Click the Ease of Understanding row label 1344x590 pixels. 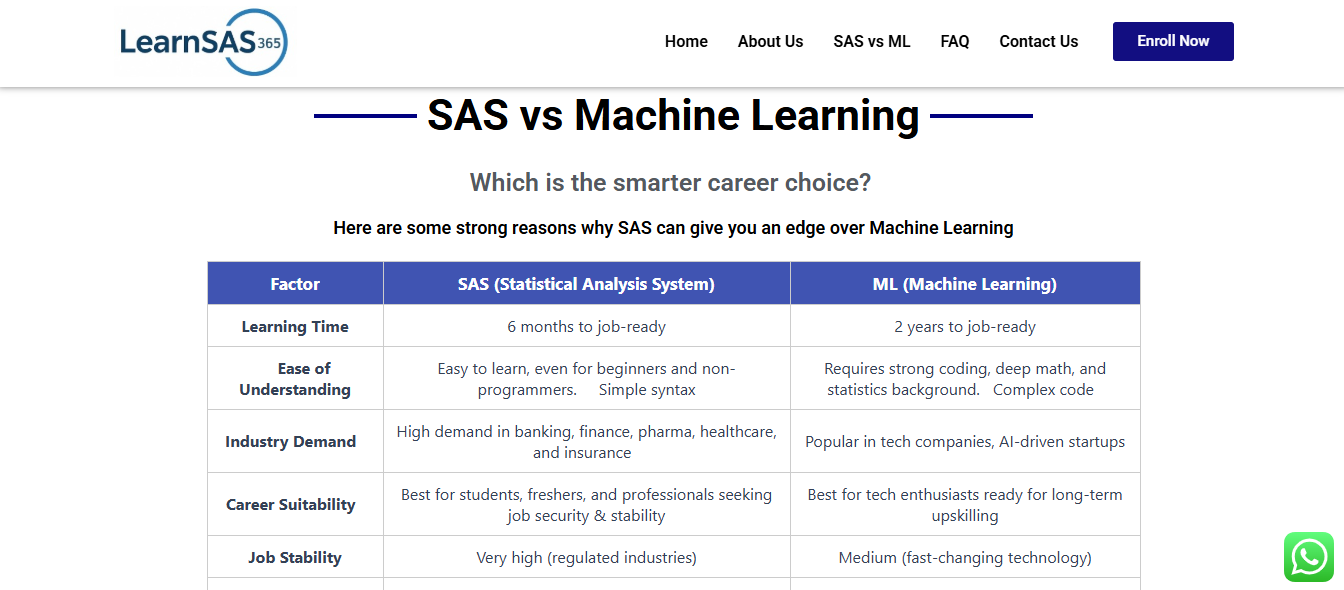[x=295, y=379]
